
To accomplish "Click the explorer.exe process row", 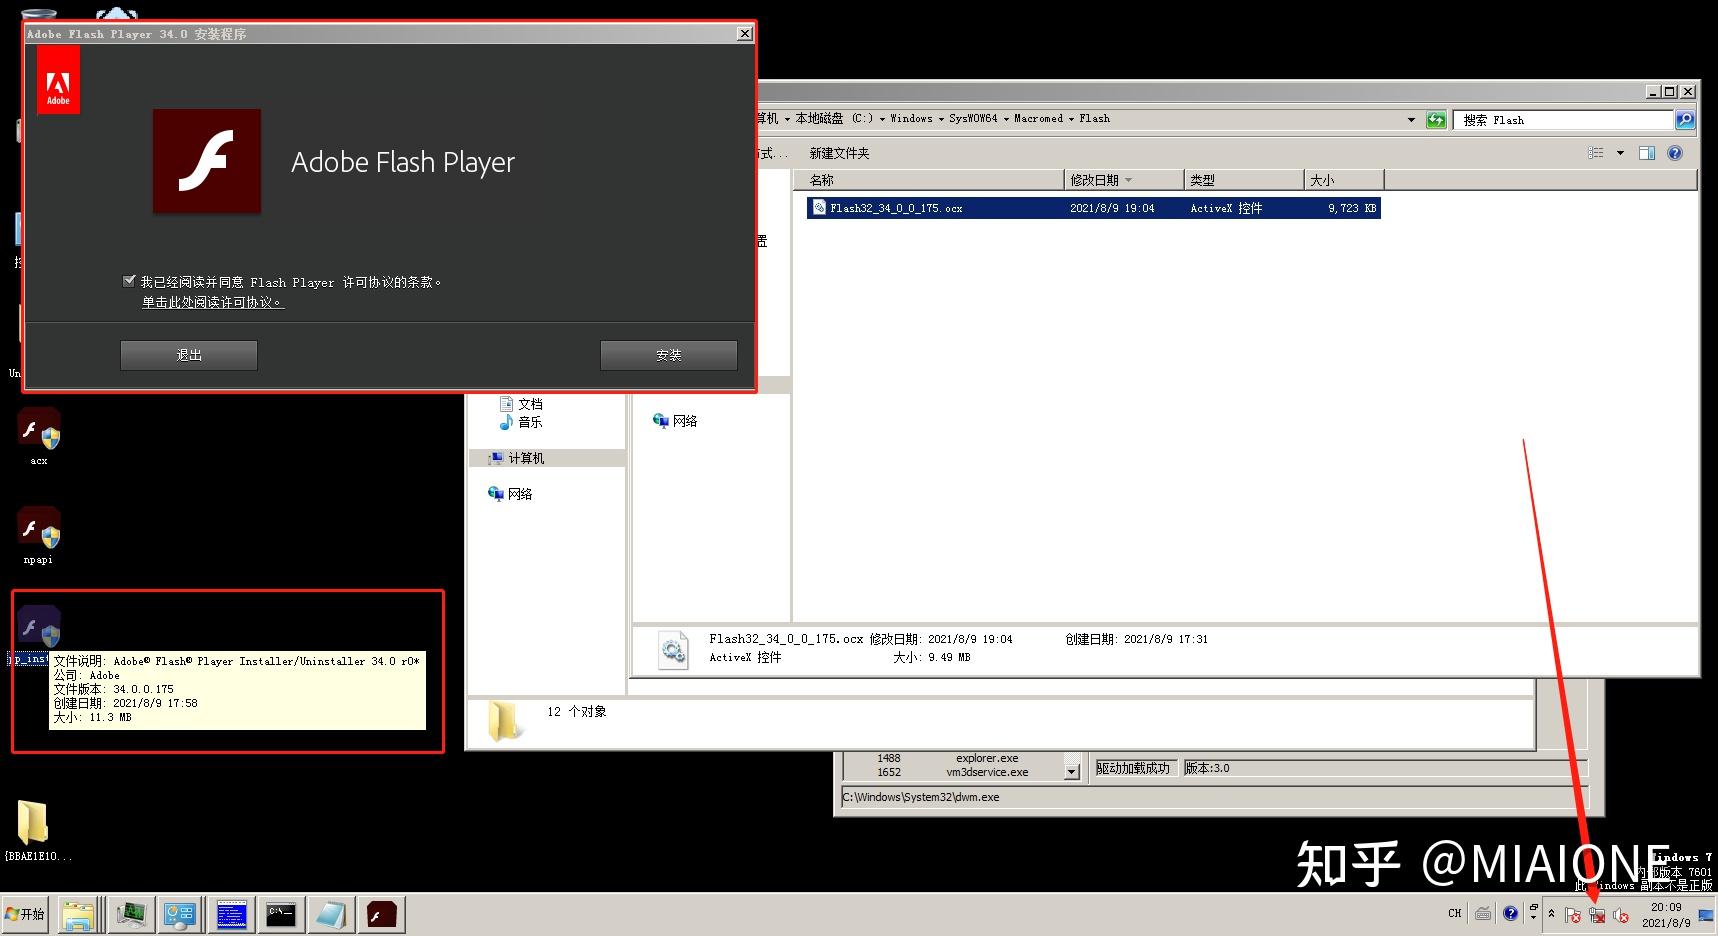I will 953,758.
